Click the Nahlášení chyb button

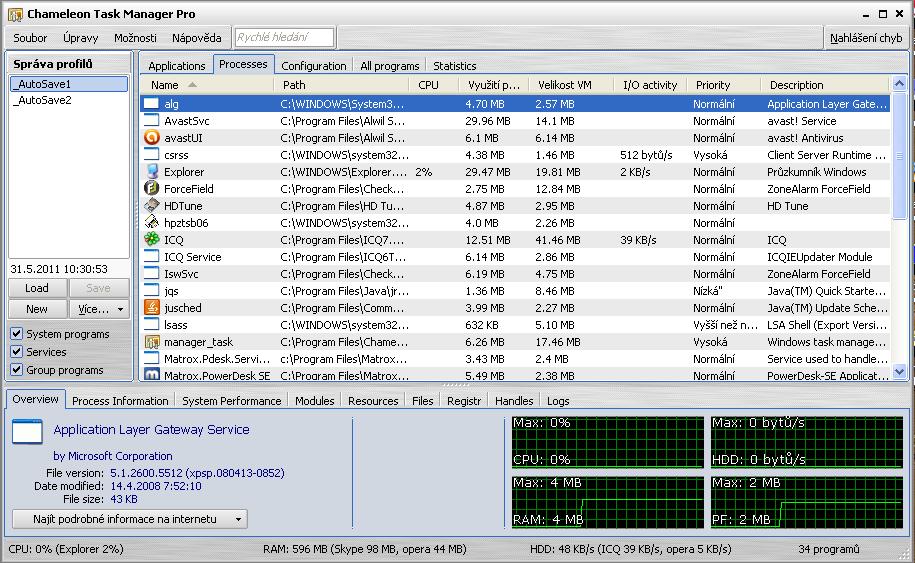click(x=866, y=38)
